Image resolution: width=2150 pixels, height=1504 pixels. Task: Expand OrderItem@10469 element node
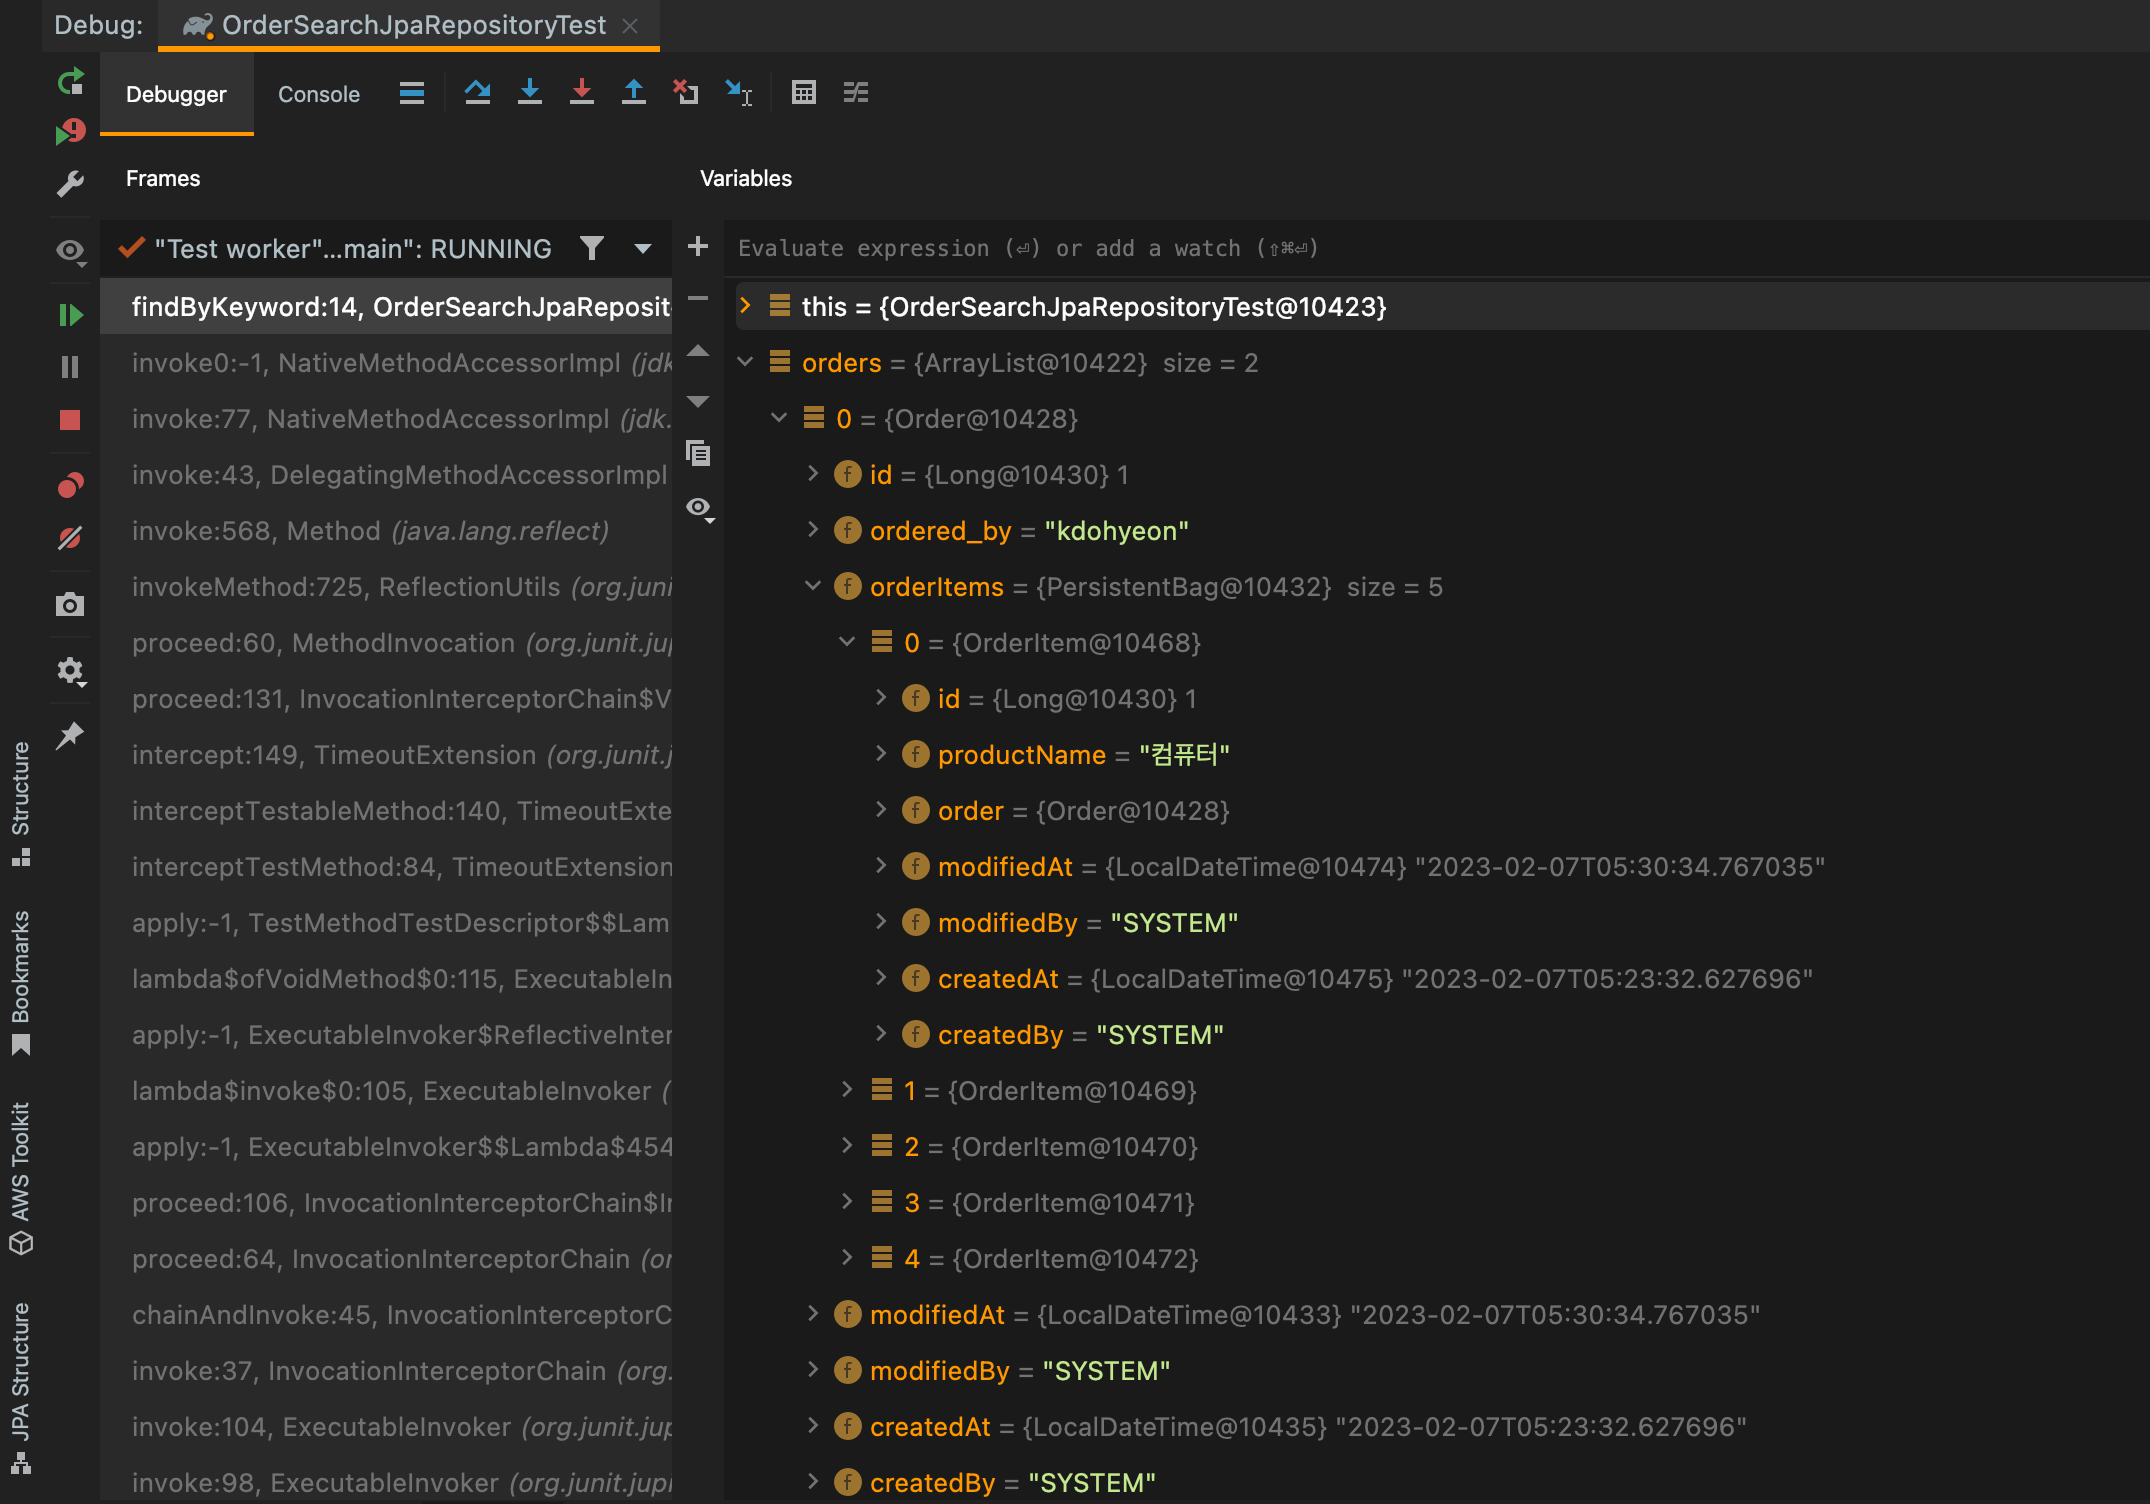pyautogui.click(x=847, y=1090)
